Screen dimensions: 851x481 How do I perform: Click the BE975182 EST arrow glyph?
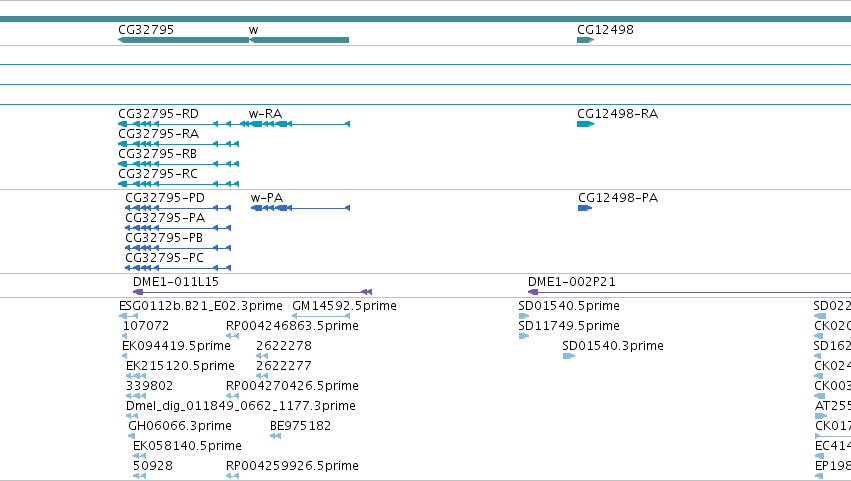[276, 436]
